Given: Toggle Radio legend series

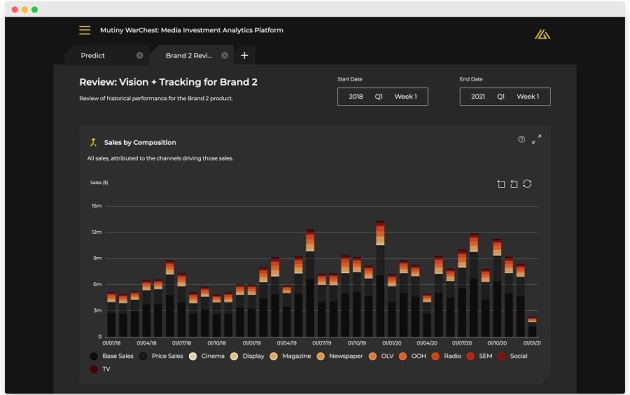Looking at the screenshot, I should click(x=446, y=356).
